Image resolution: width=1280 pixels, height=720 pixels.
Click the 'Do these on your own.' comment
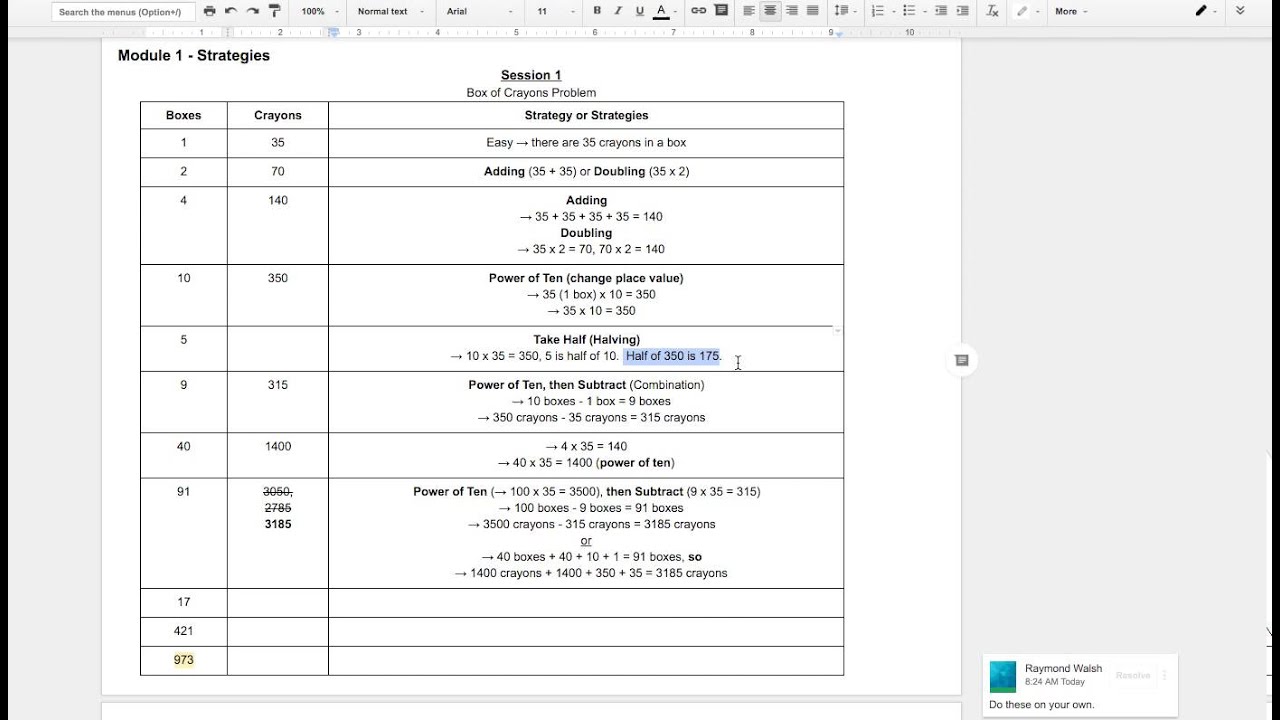point(1042,704)
